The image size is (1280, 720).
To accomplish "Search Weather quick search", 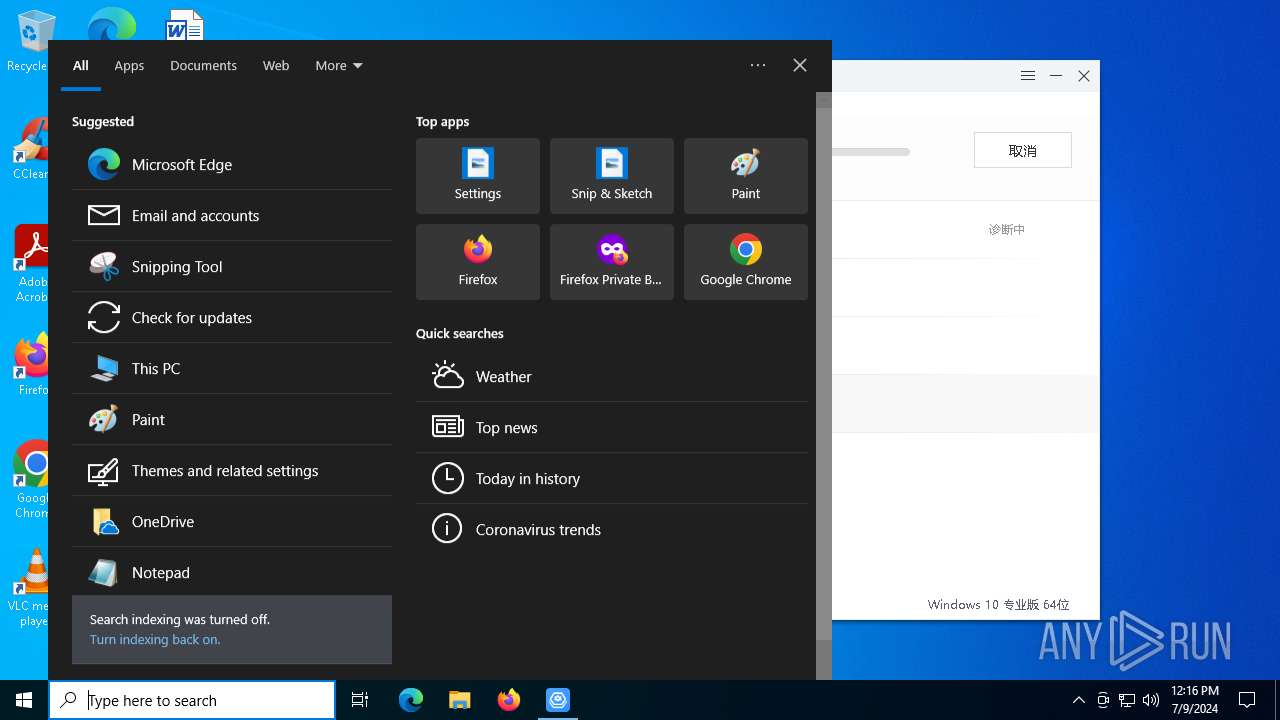I will [x=612, y=377].
